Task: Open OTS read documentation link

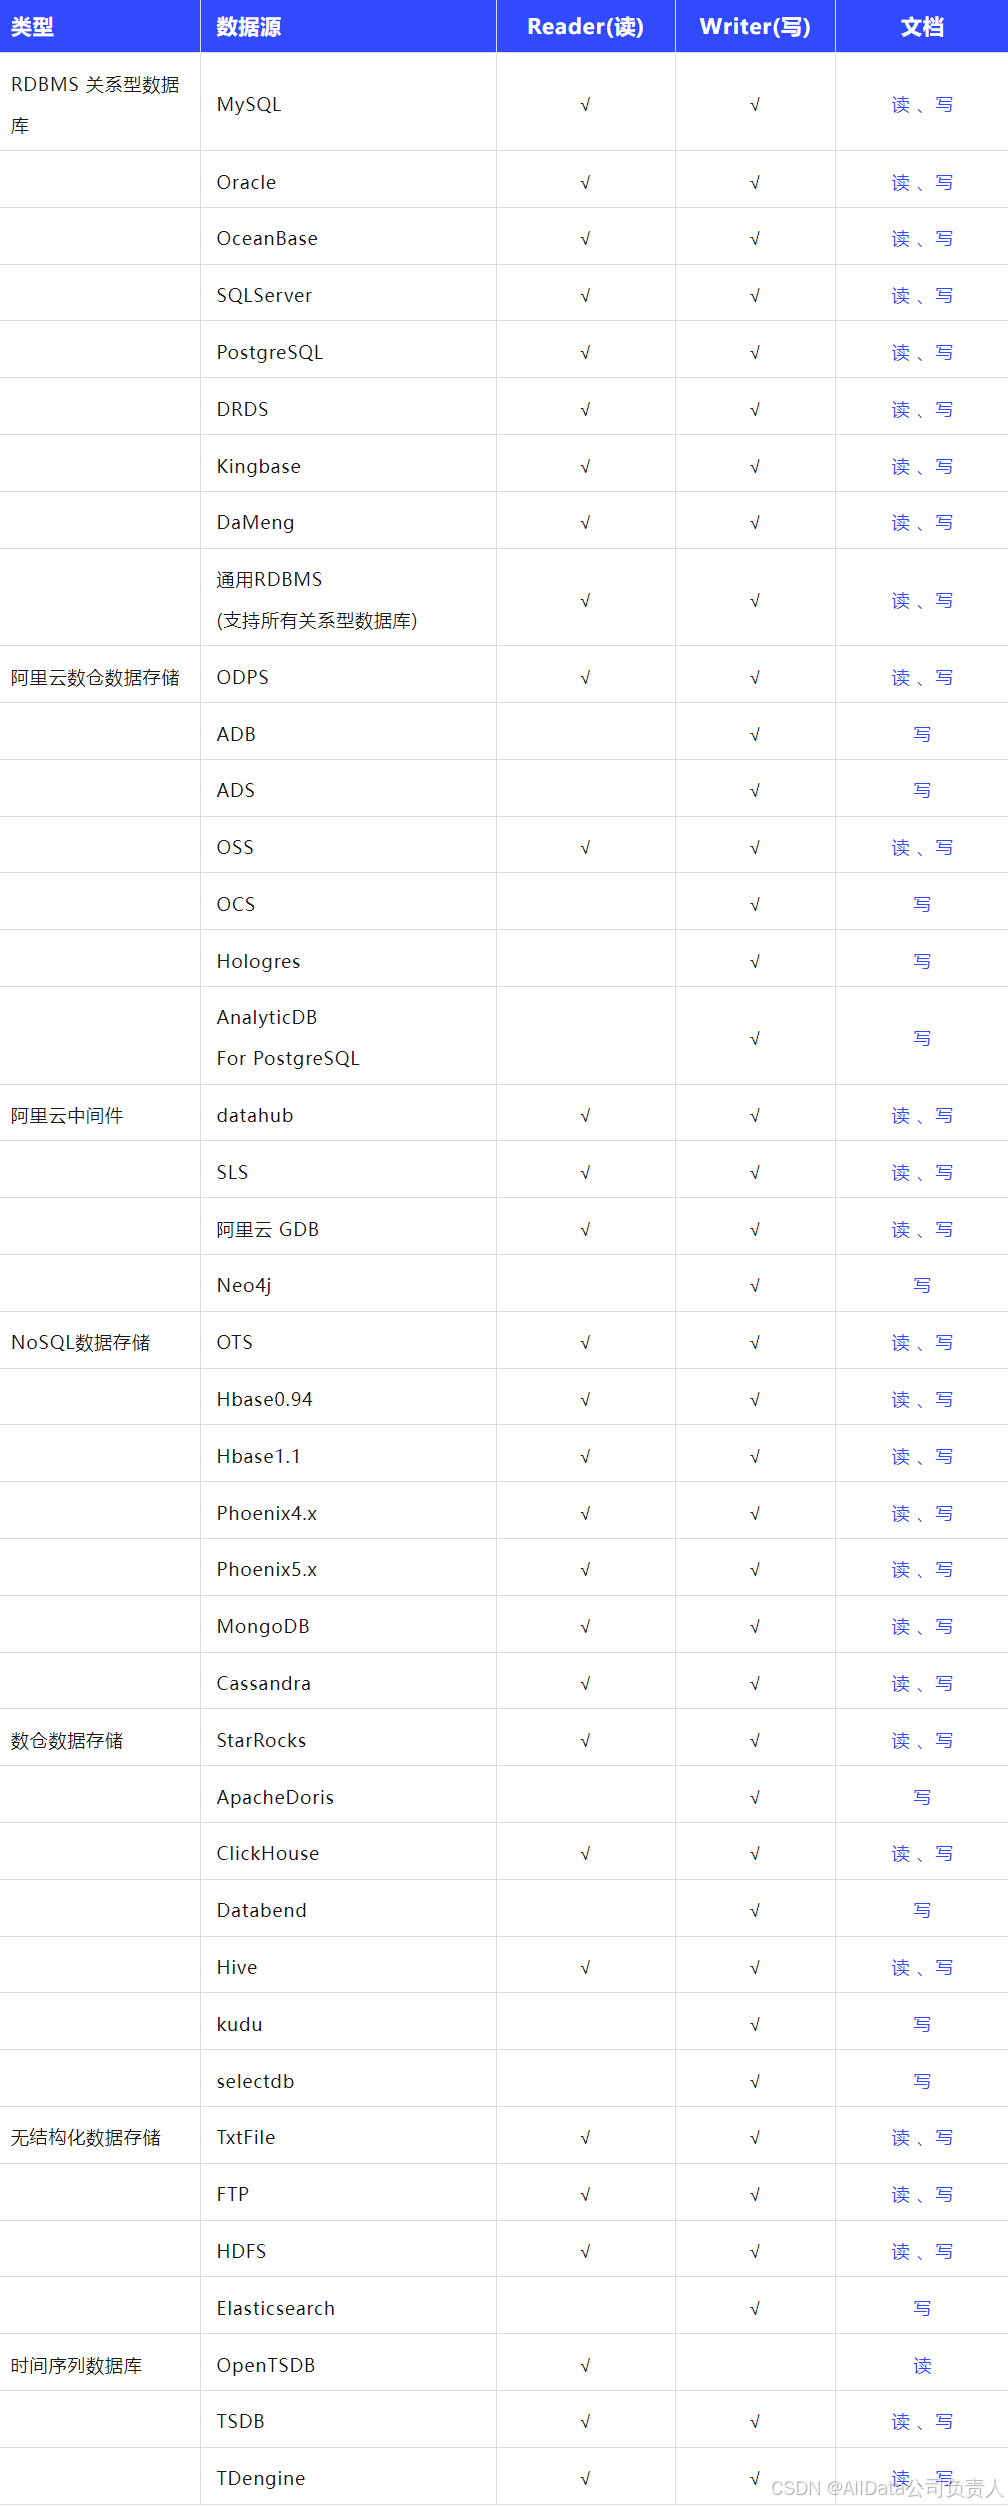Action: tap(901, 1343)
